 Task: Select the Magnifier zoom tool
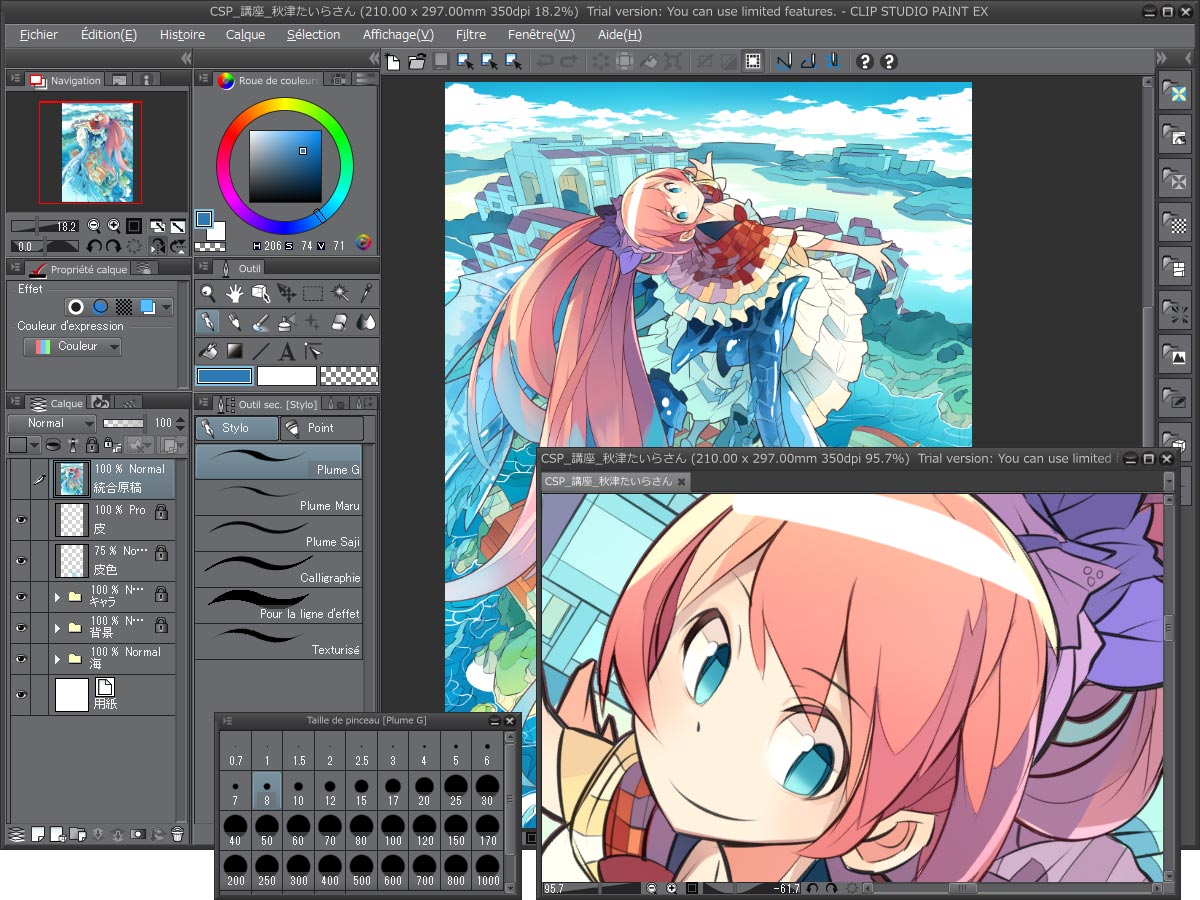[x=208, y=293]
